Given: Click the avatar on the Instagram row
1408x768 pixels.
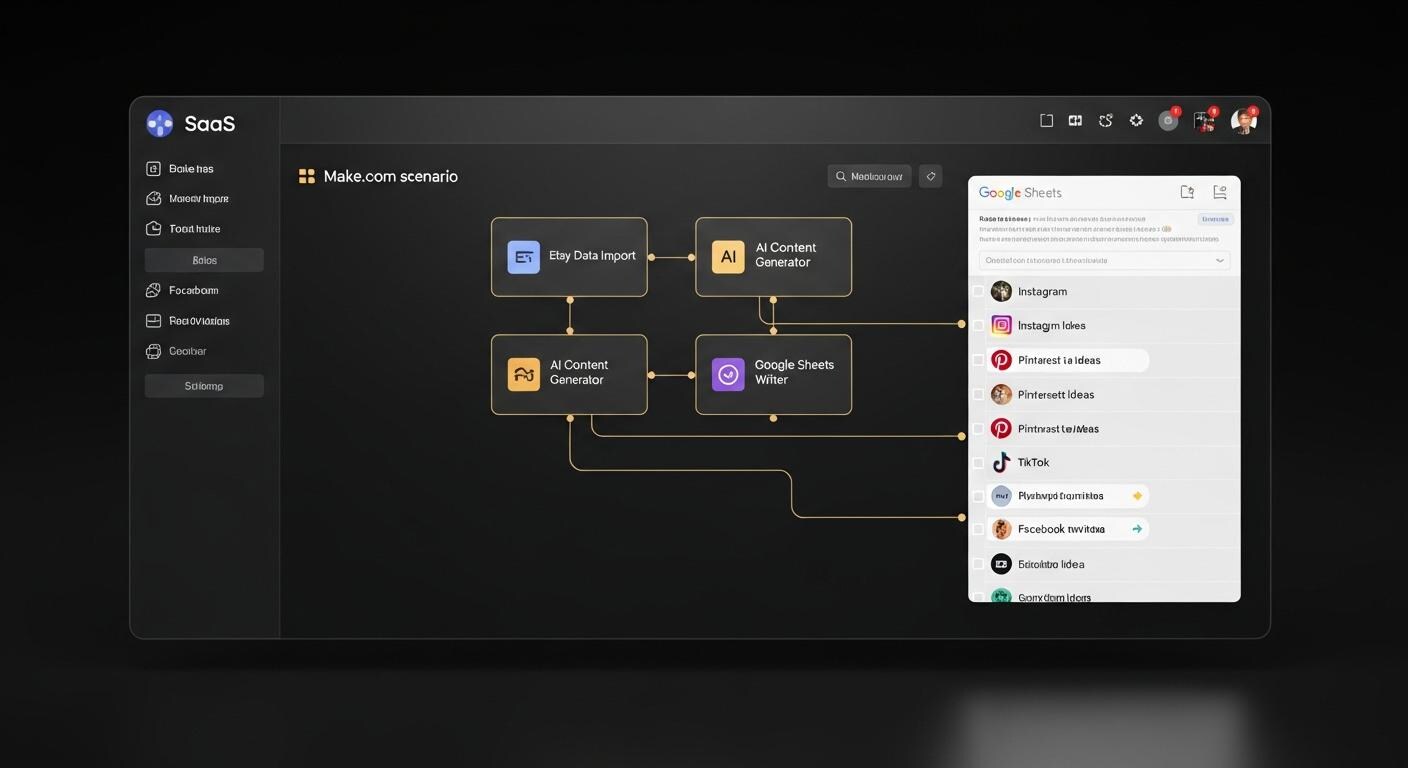Looking at the screenshot, I should tap(1001, 291).
